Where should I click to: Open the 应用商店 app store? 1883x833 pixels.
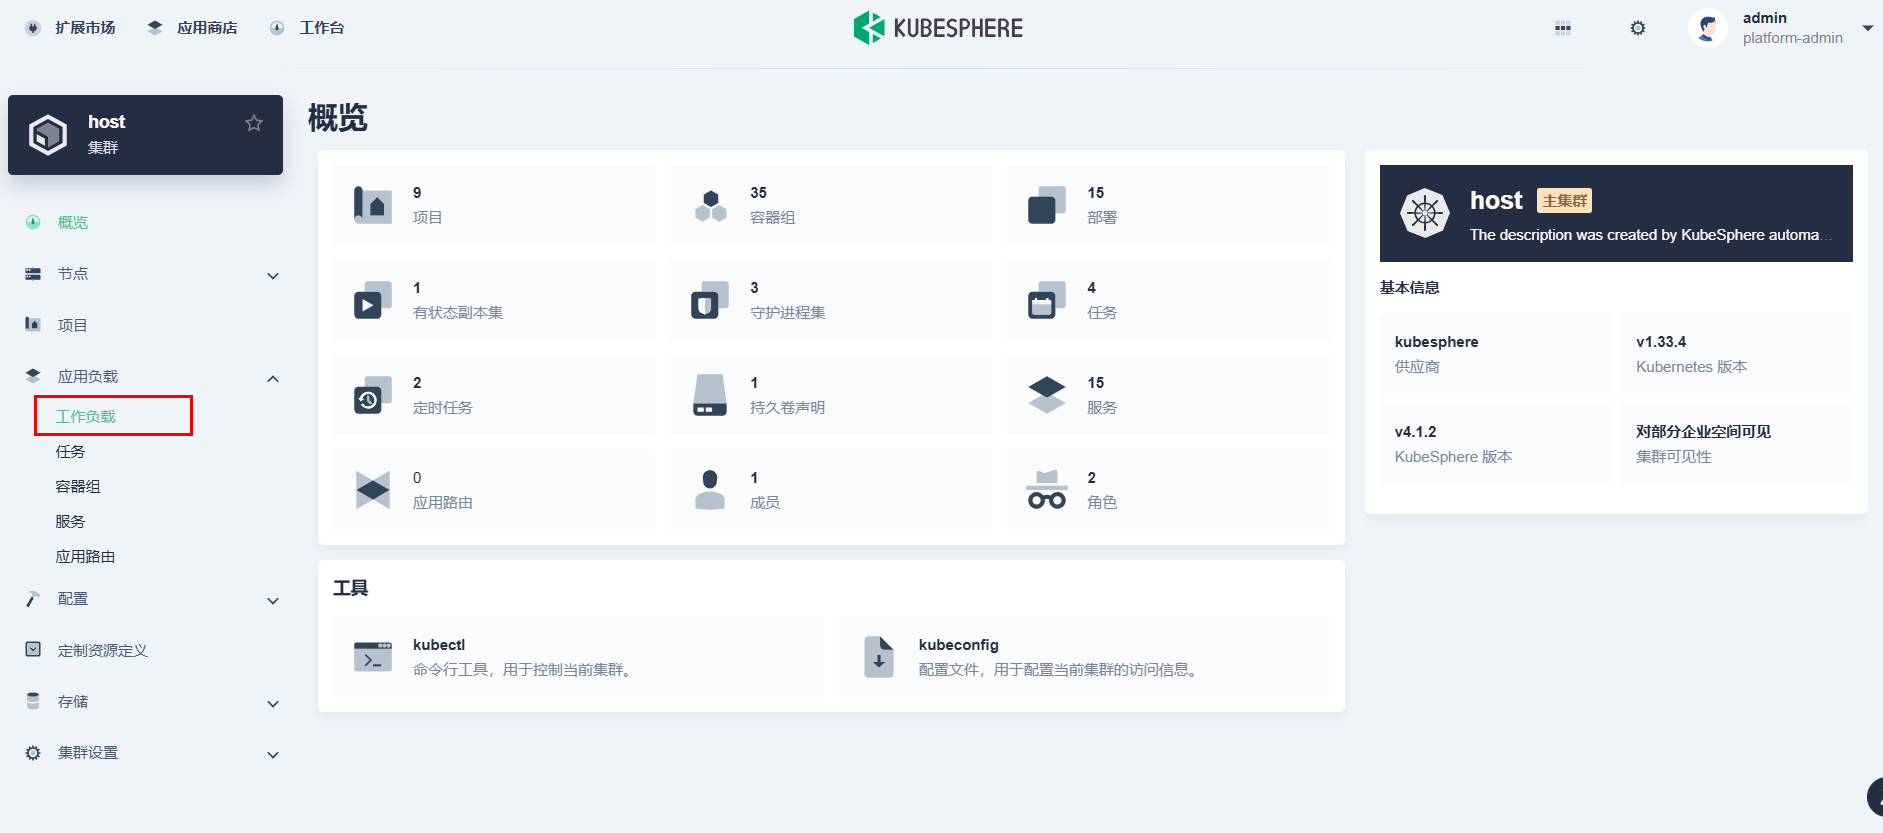click(x=192, y=28)
